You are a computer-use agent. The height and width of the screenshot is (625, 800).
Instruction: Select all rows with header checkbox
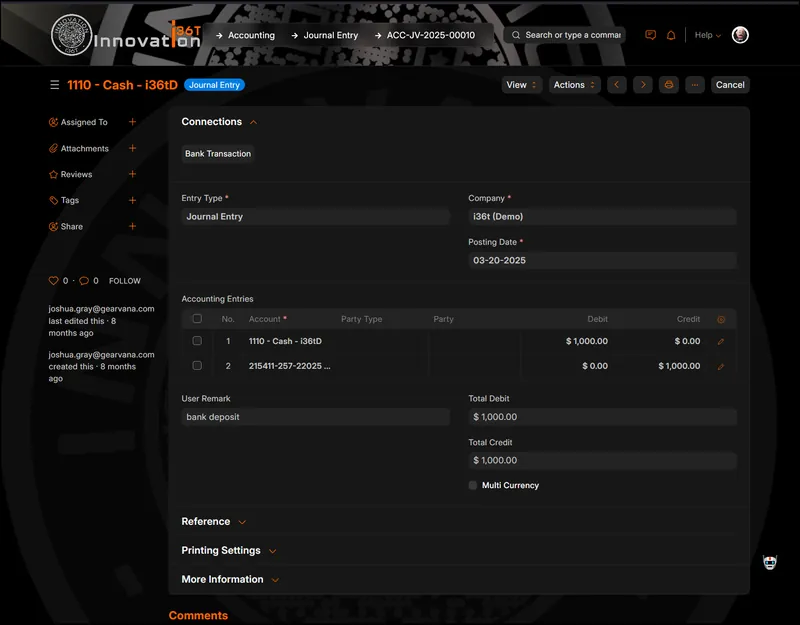[x=197, y=319]
